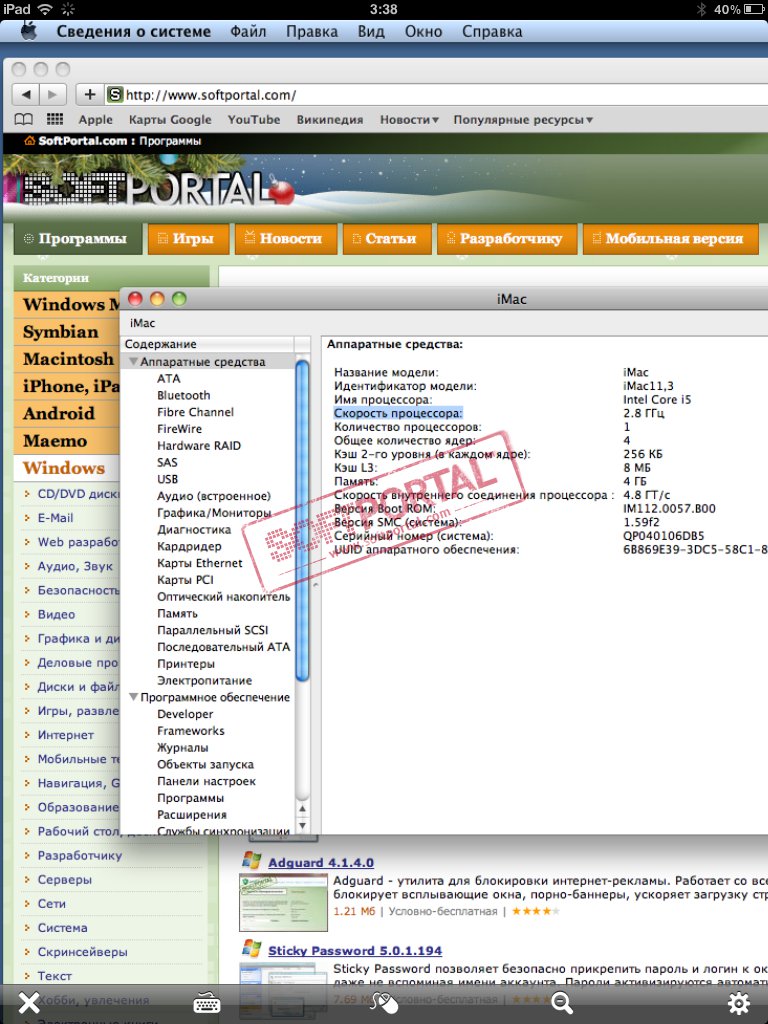Open Сведения о системе application menu
The image size is (768, 1024).
(133, 31)
